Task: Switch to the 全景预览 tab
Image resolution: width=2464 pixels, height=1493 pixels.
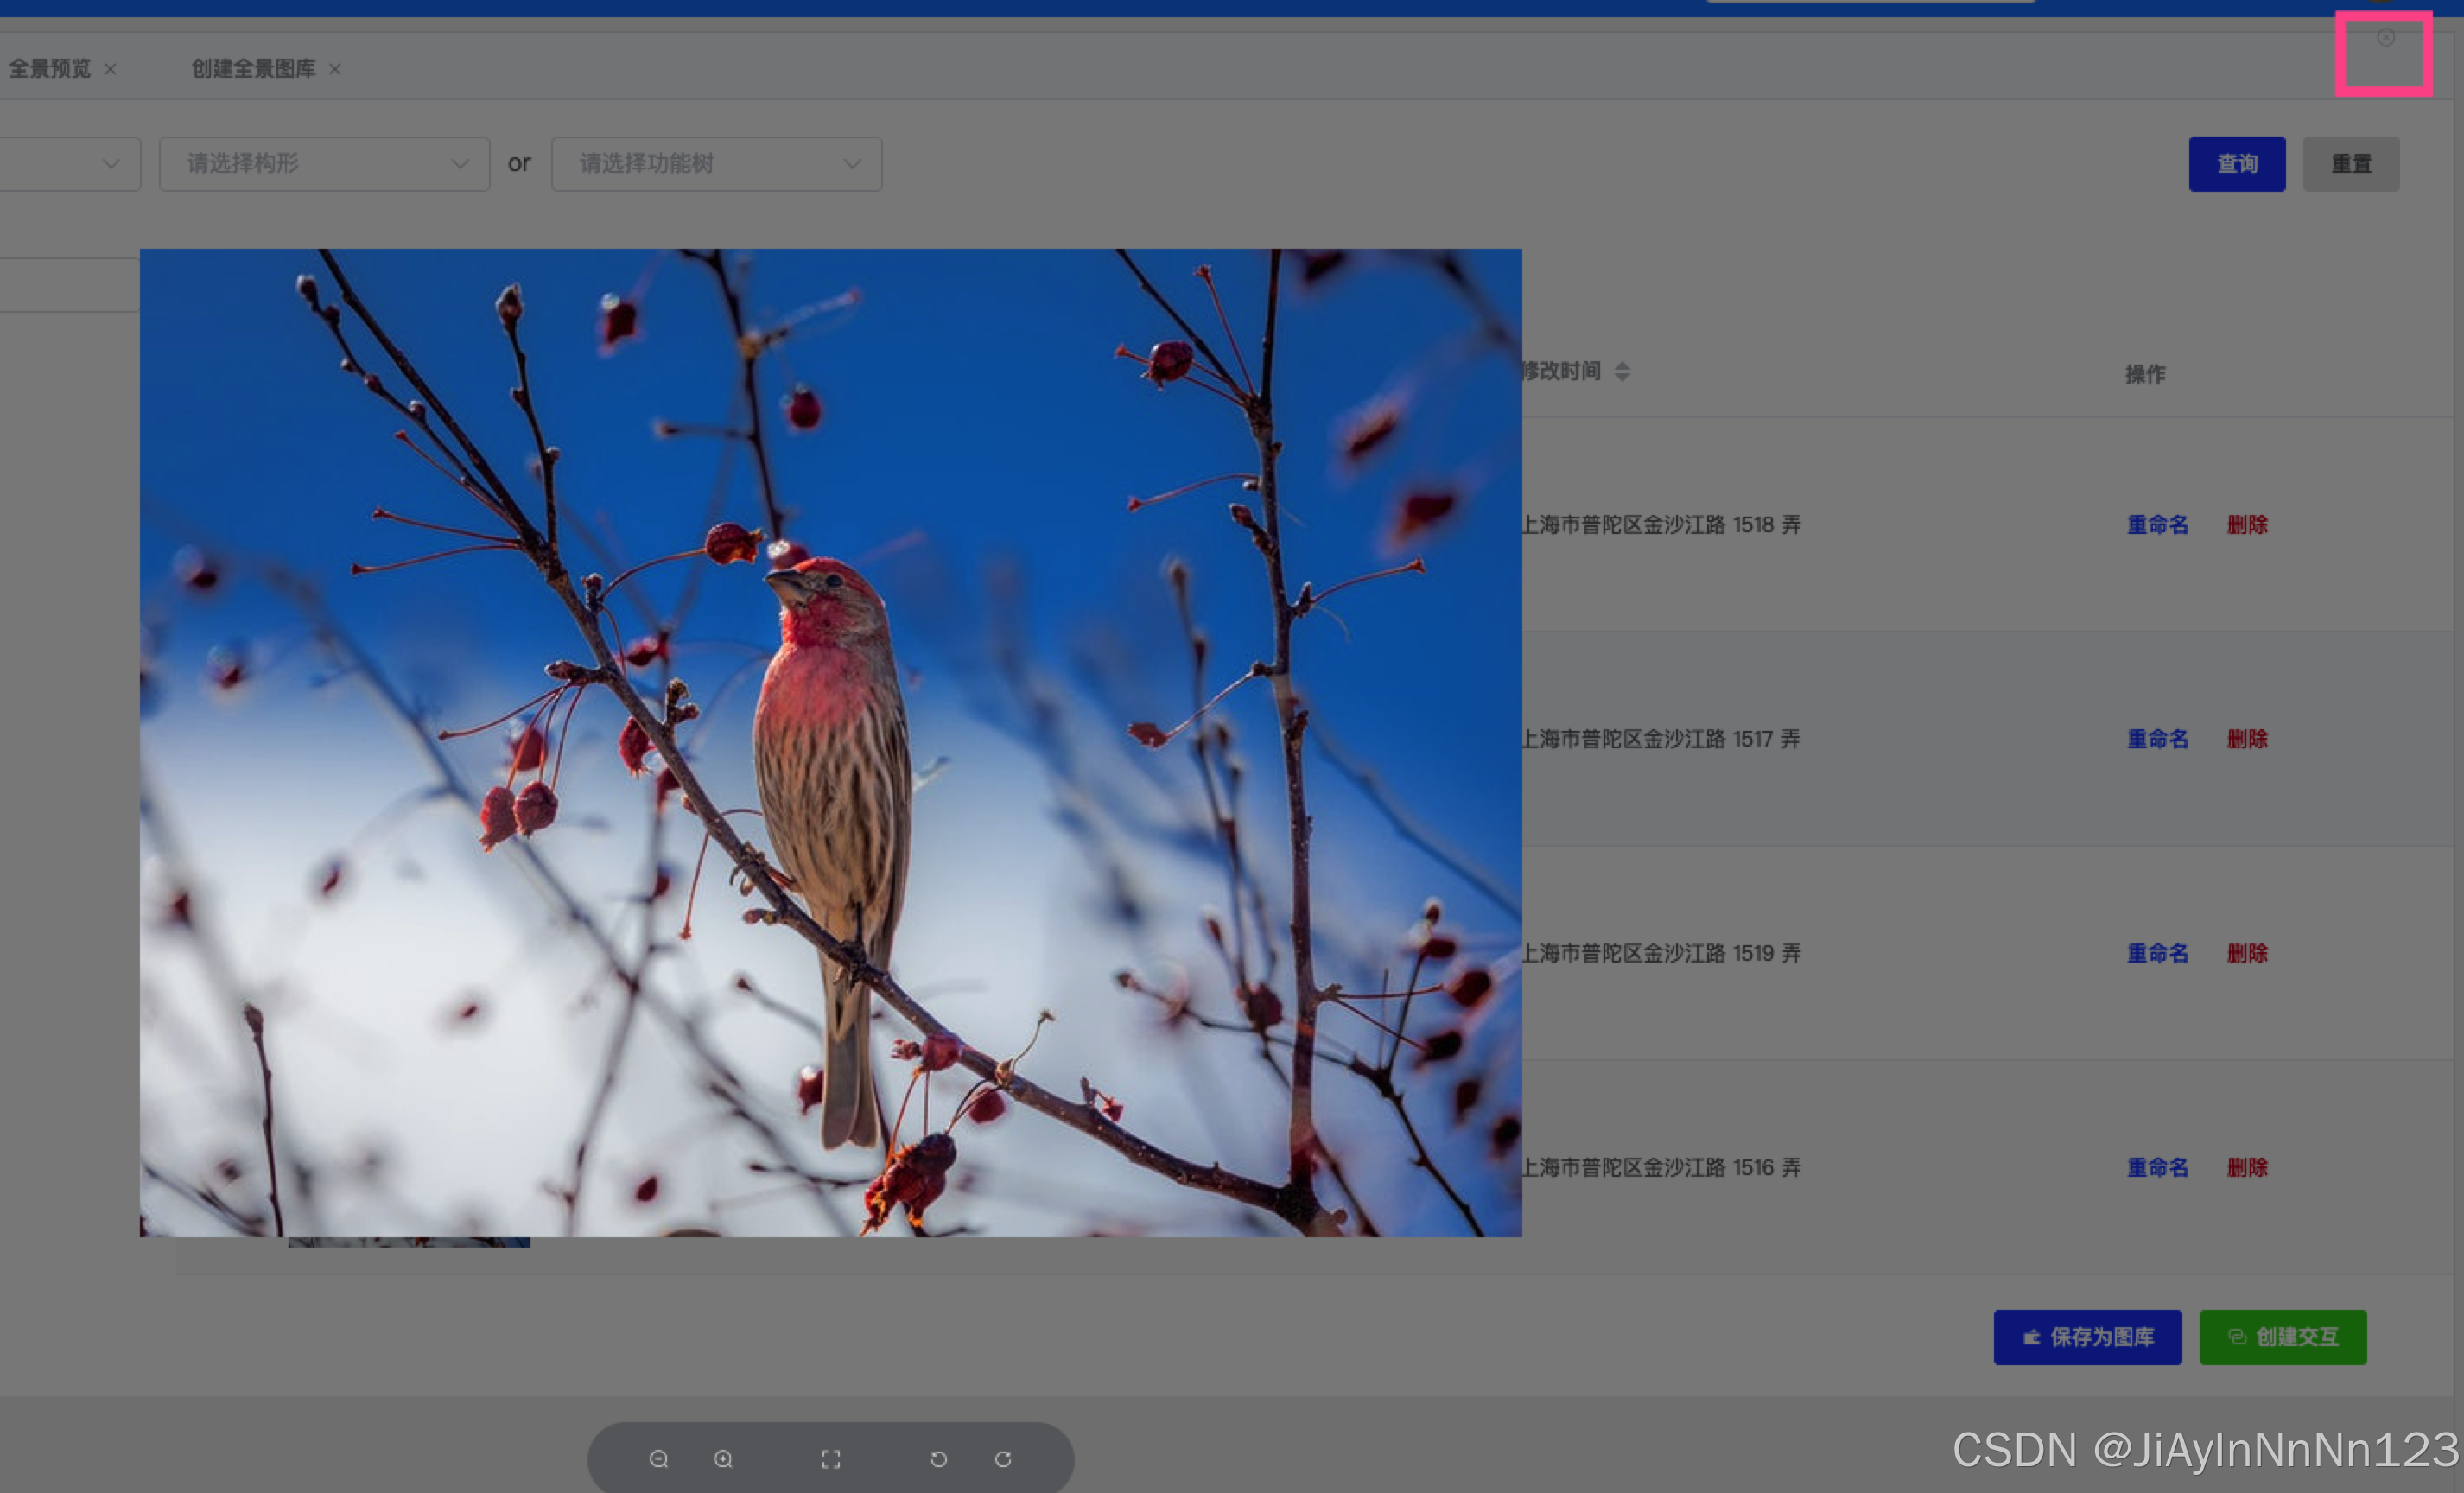Action: click(50, 69)
